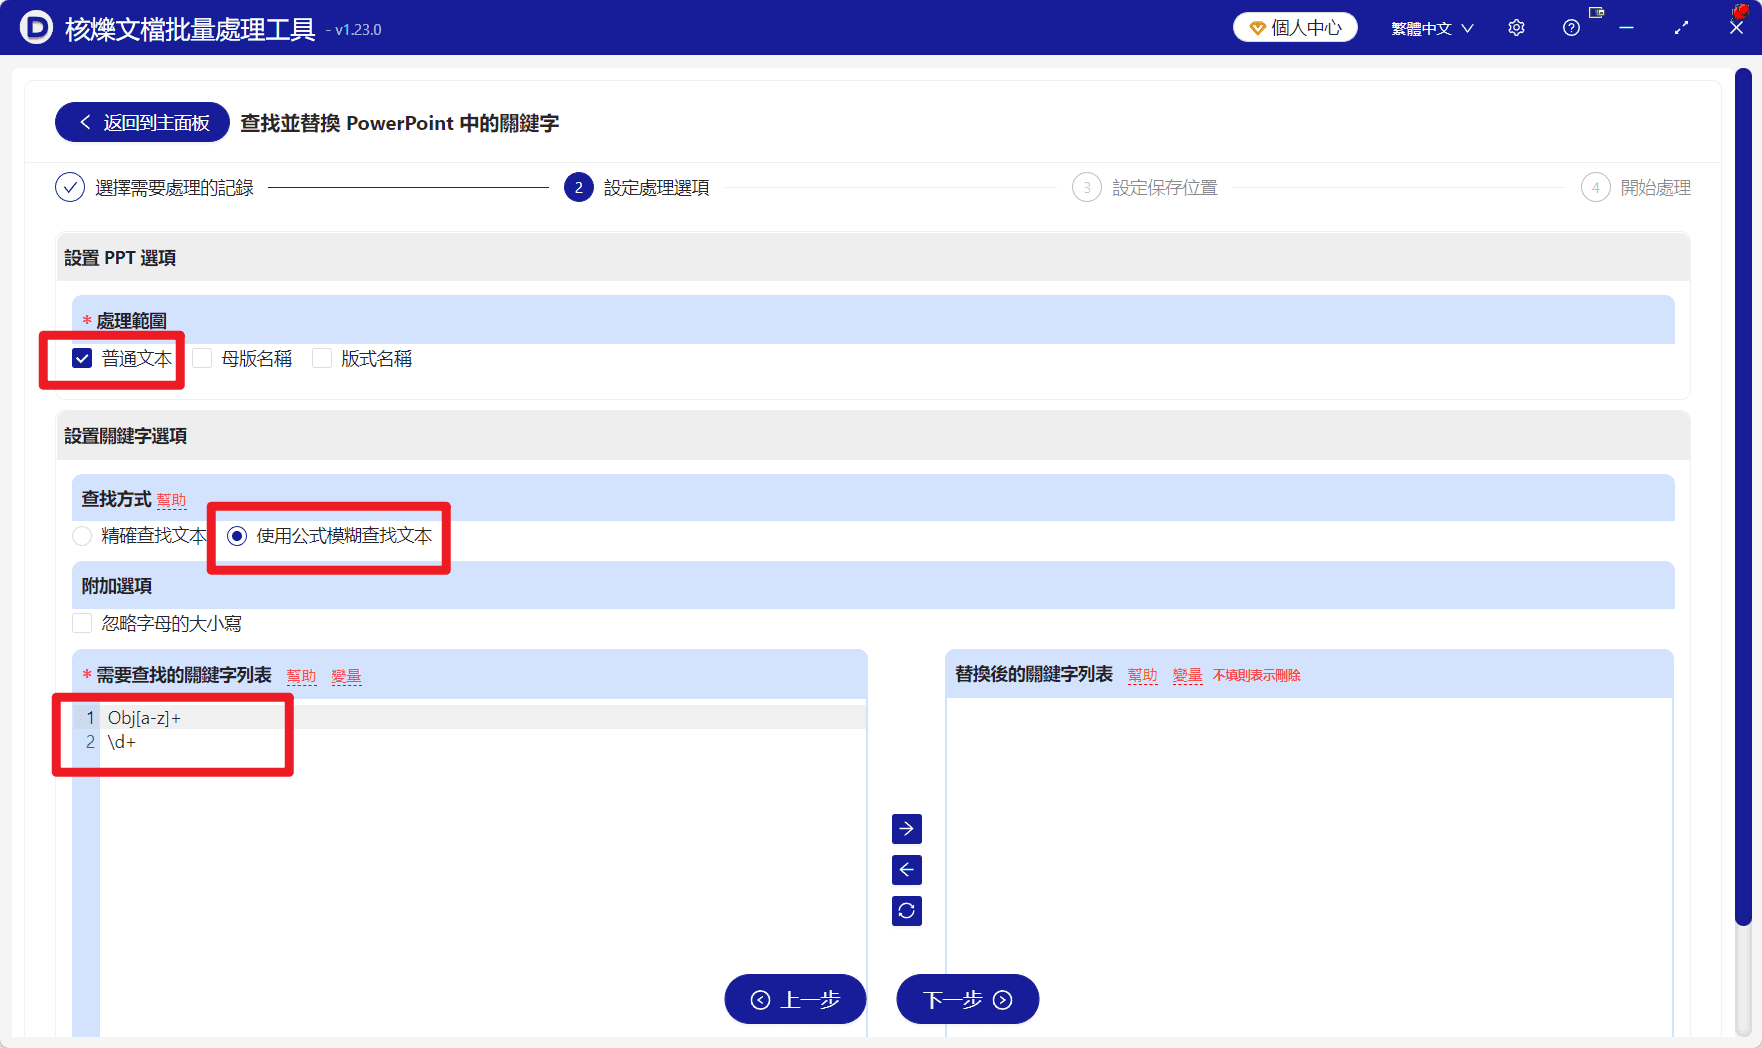Screen dimensions: 1762x1048
Task: Select the 精確查找文本 radio button
Action: coord(82,536)
